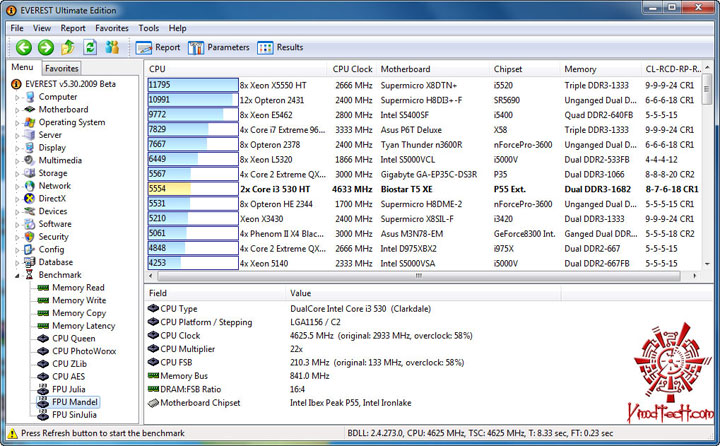Viewport: 720px width, 446px height.
Task: Sort by CPU Clock column header
Action: [x=352, y=69]
